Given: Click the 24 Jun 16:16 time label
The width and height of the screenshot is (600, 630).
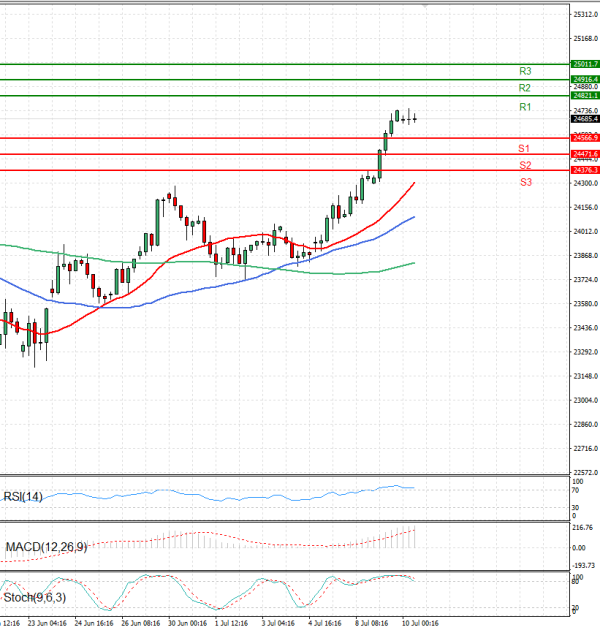Looking at the screenshot, I should [x=94, y=624].
